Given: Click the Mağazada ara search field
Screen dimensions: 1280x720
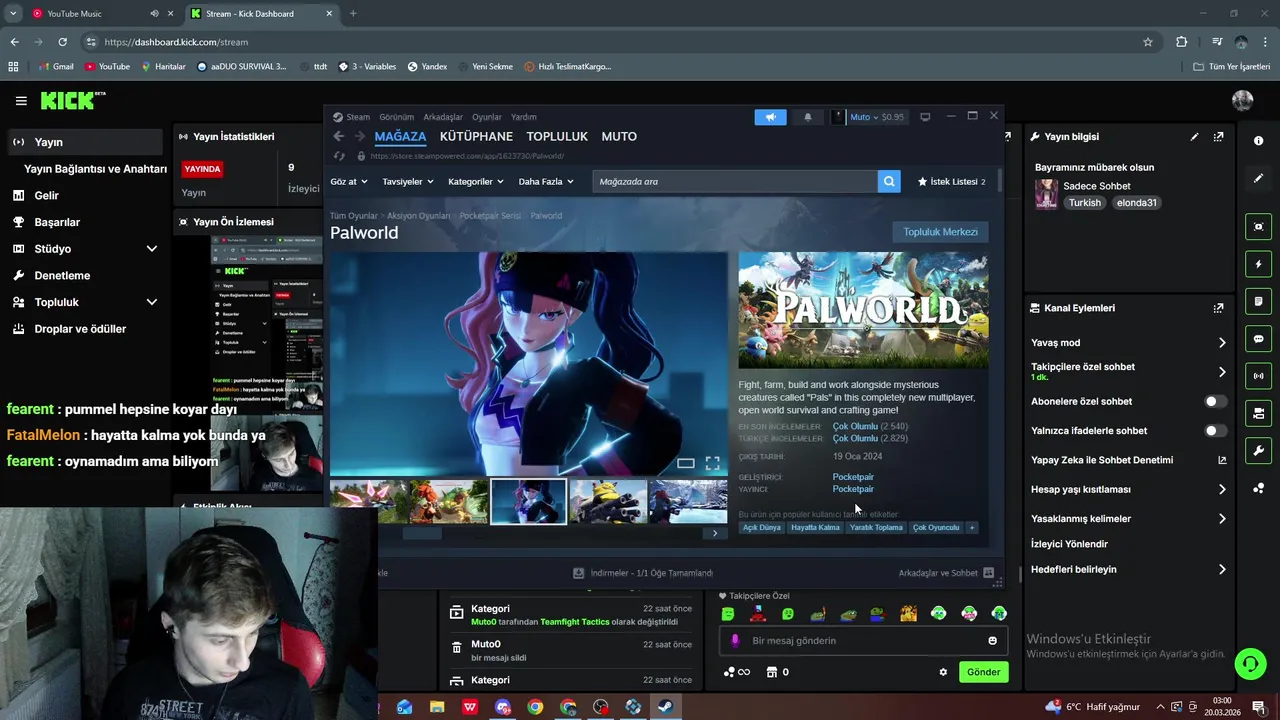Looking at the screenshot, I should coord(734,181).
